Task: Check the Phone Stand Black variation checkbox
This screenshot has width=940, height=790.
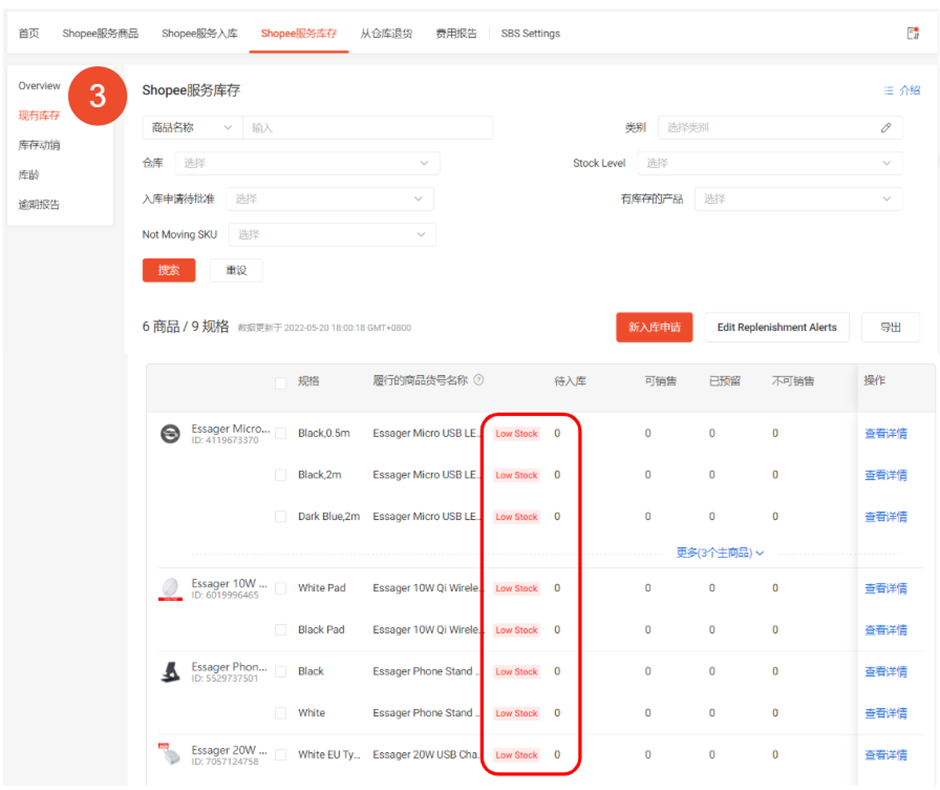Action: [281, 671]
